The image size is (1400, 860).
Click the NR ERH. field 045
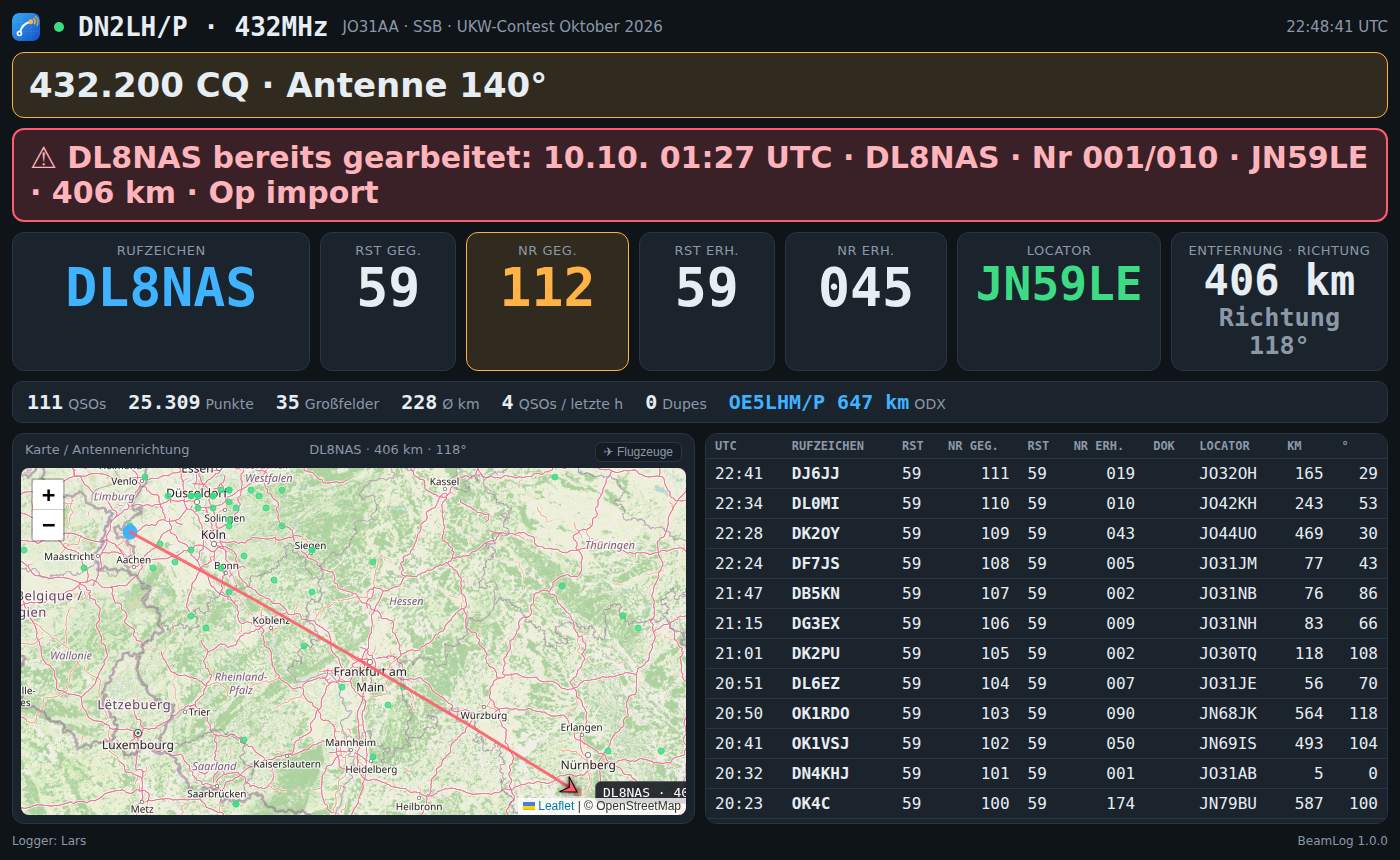click(866, 301)
